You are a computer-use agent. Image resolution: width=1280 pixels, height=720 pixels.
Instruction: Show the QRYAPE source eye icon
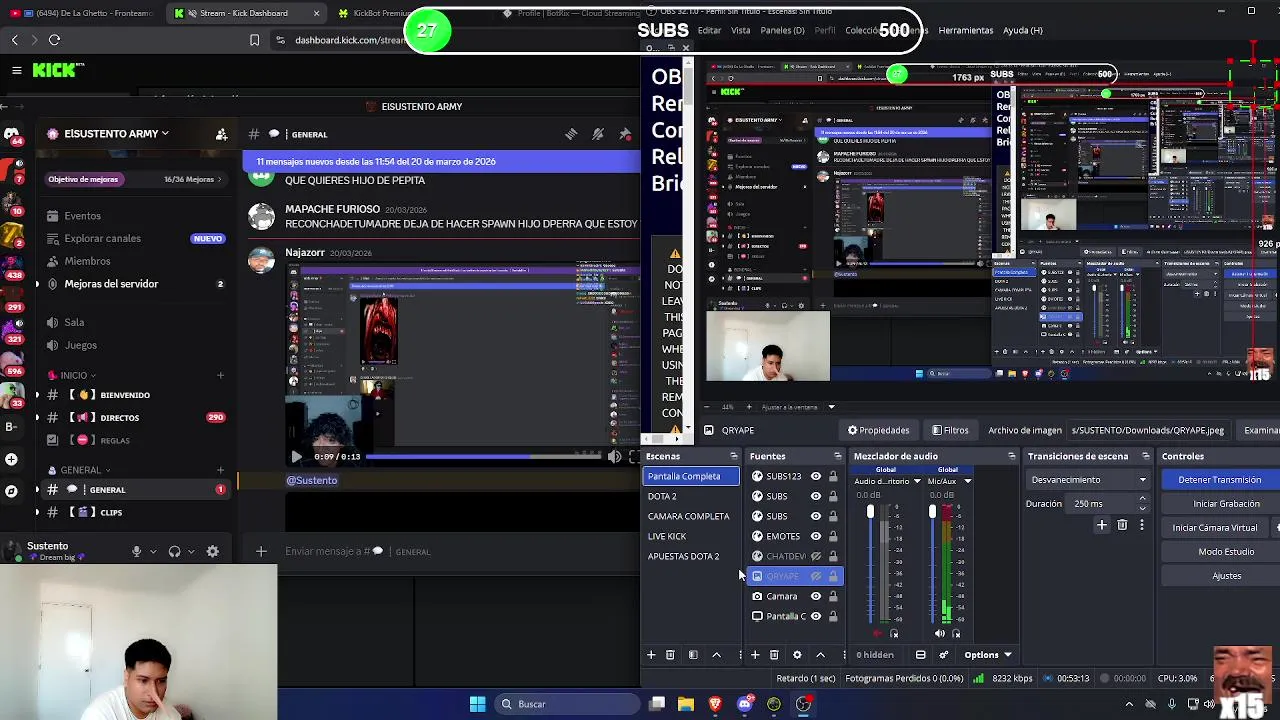pyautogui.click(x=816, y=576)
